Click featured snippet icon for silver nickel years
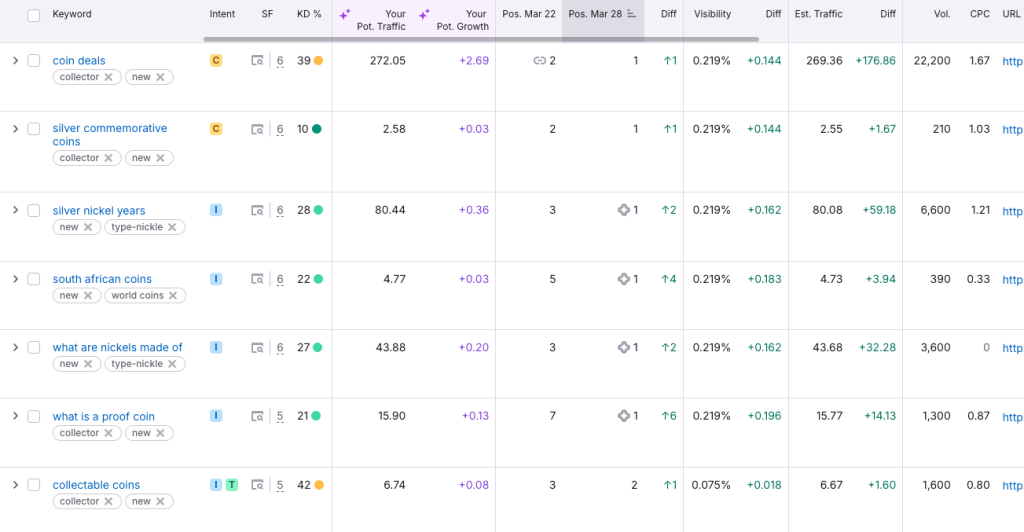This screenshot has width=1024, height=532. [624, 210]
